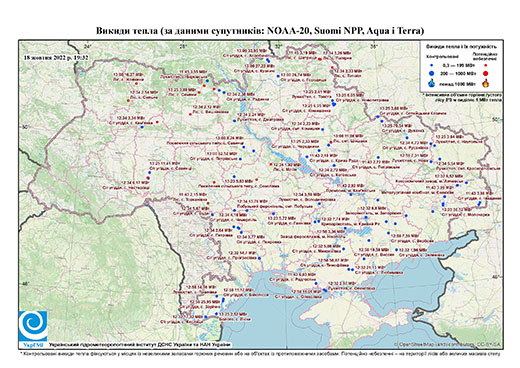Screen dimensions: 520x368
Task: Click the large red circle legend symbol
Action: 486,73
